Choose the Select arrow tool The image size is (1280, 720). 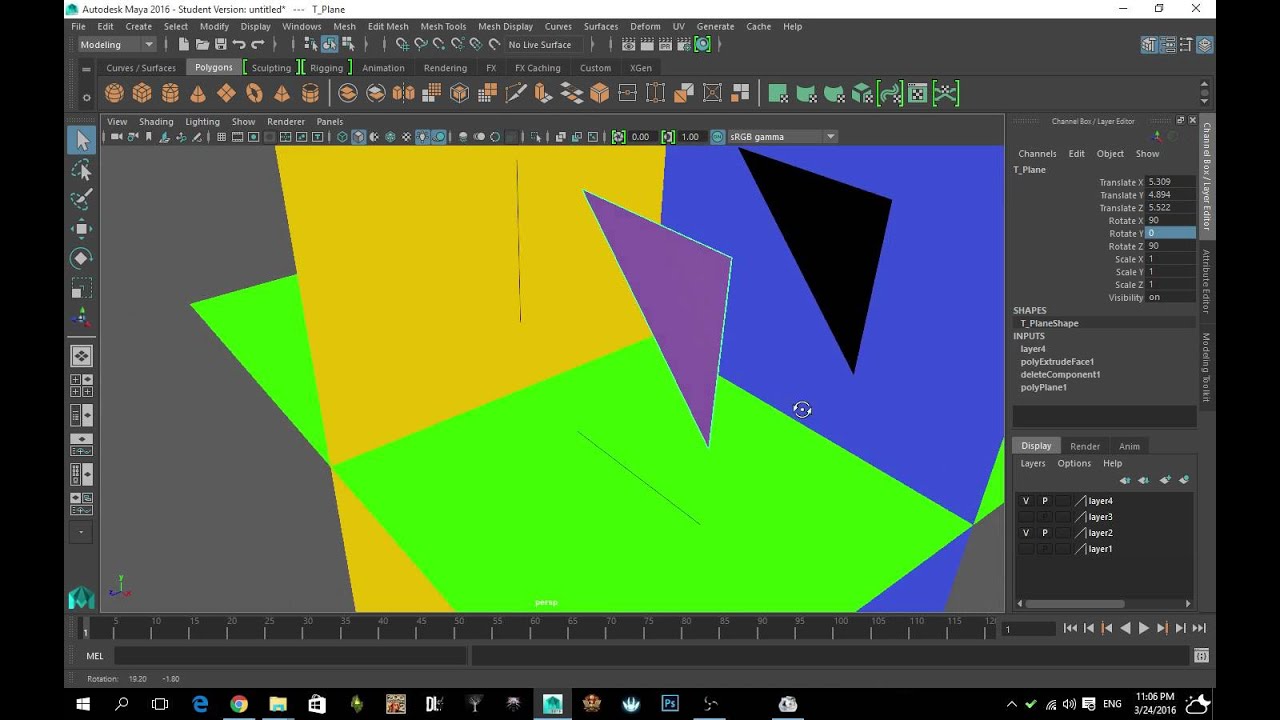point(82,141)
